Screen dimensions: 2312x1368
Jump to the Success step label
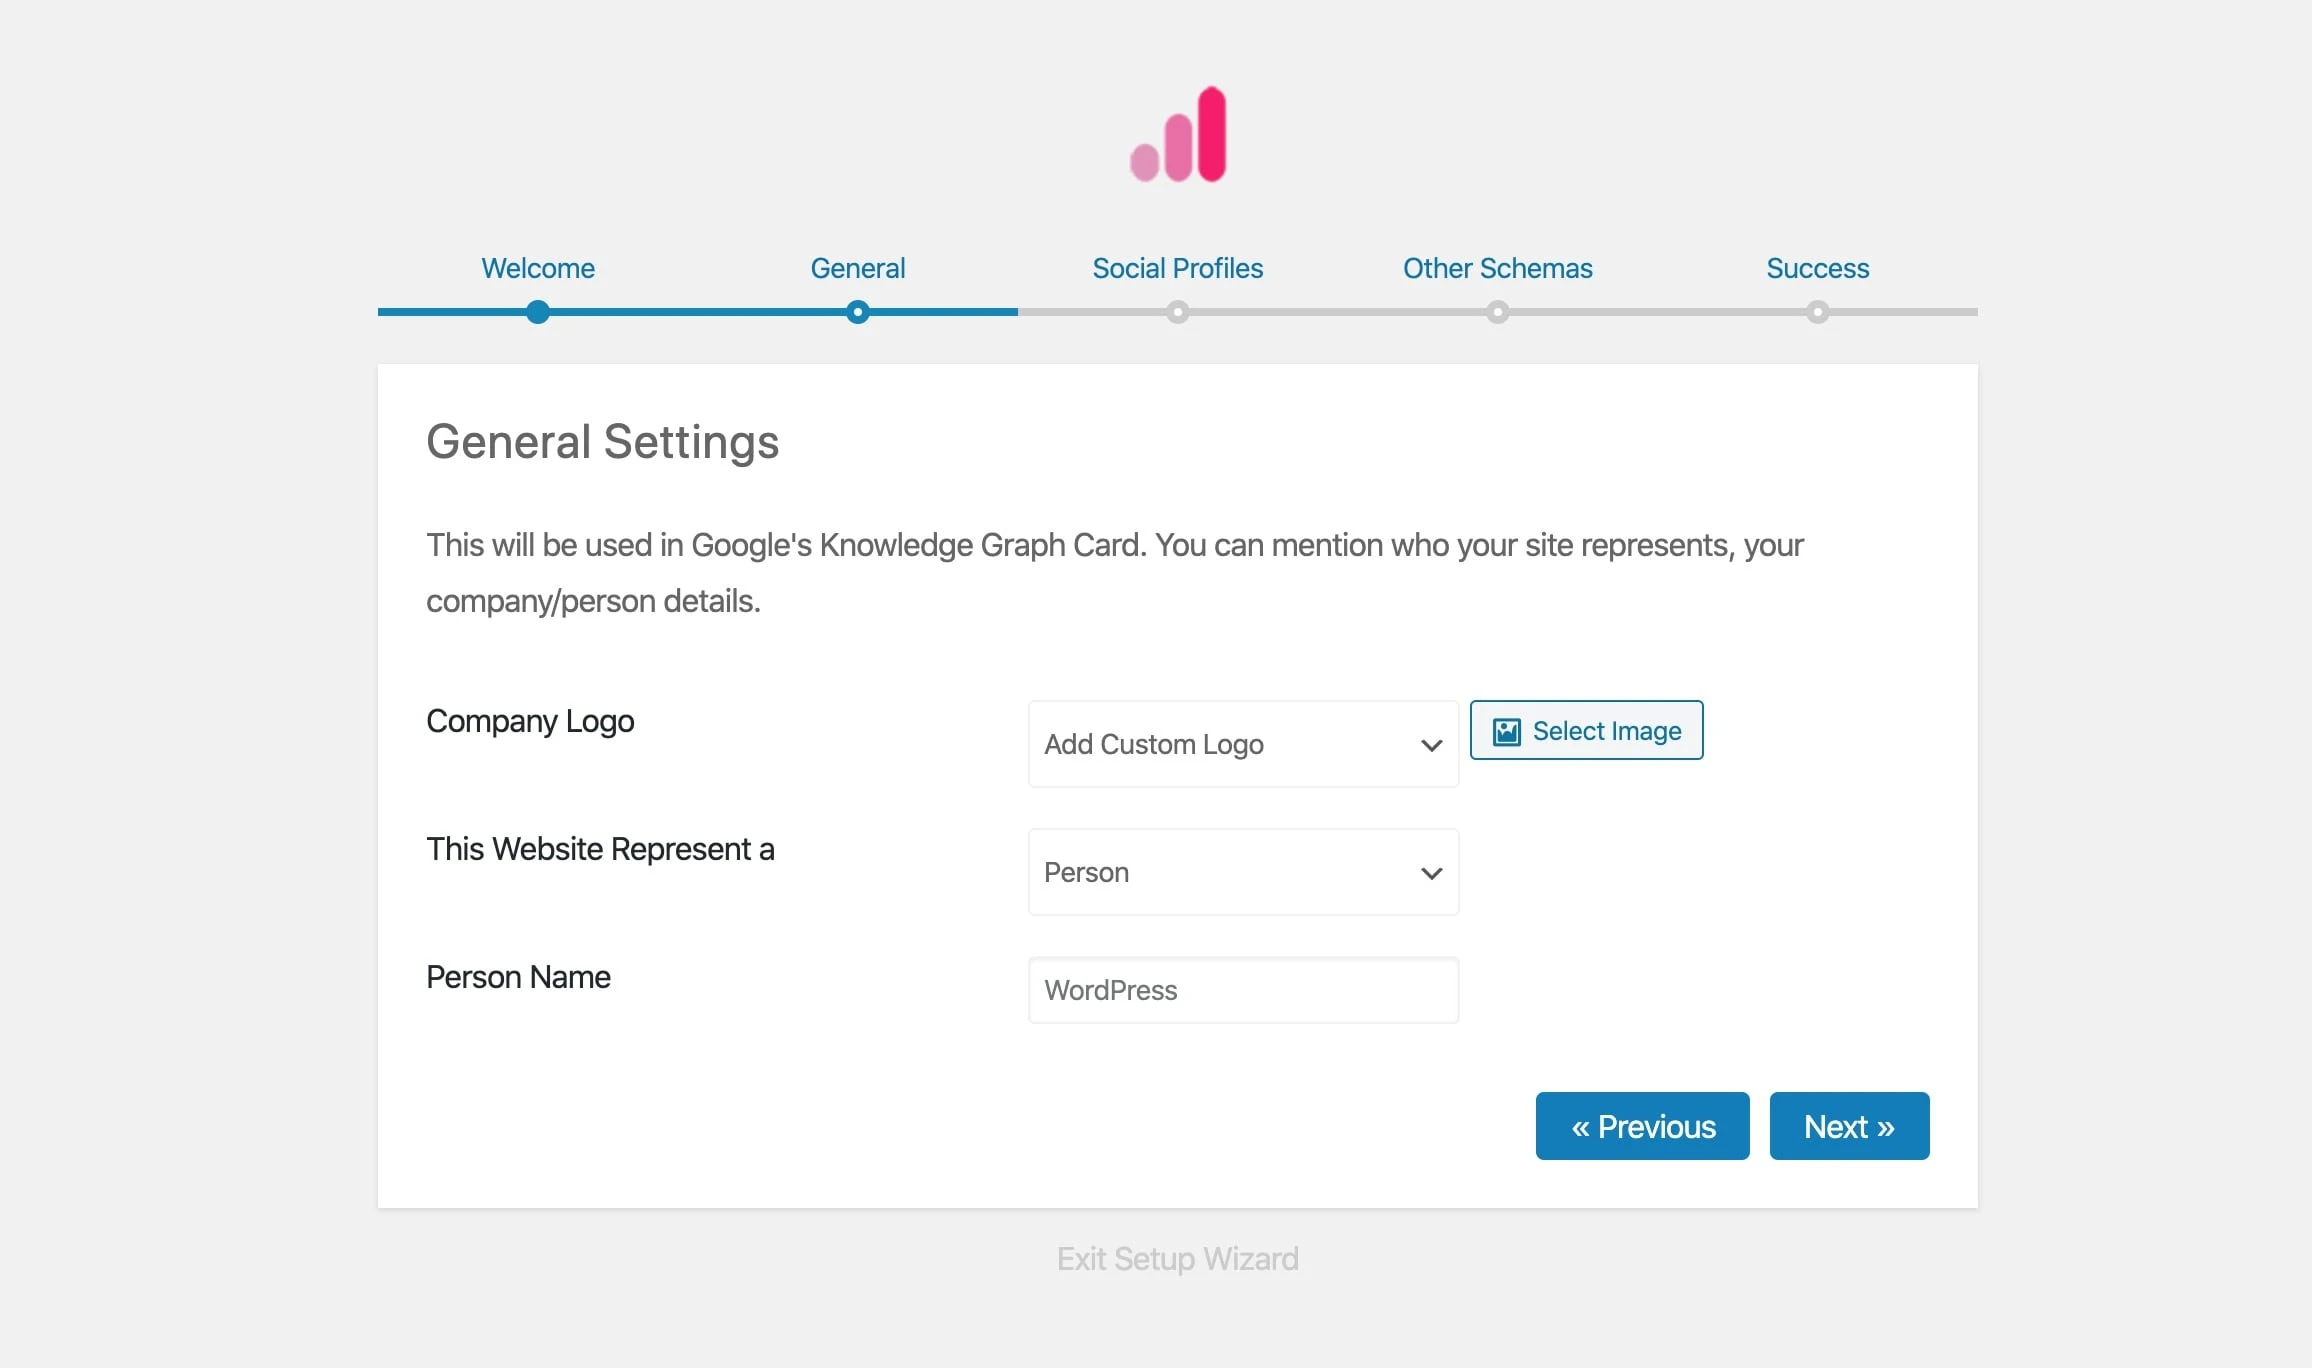(x=1817, y=268)
